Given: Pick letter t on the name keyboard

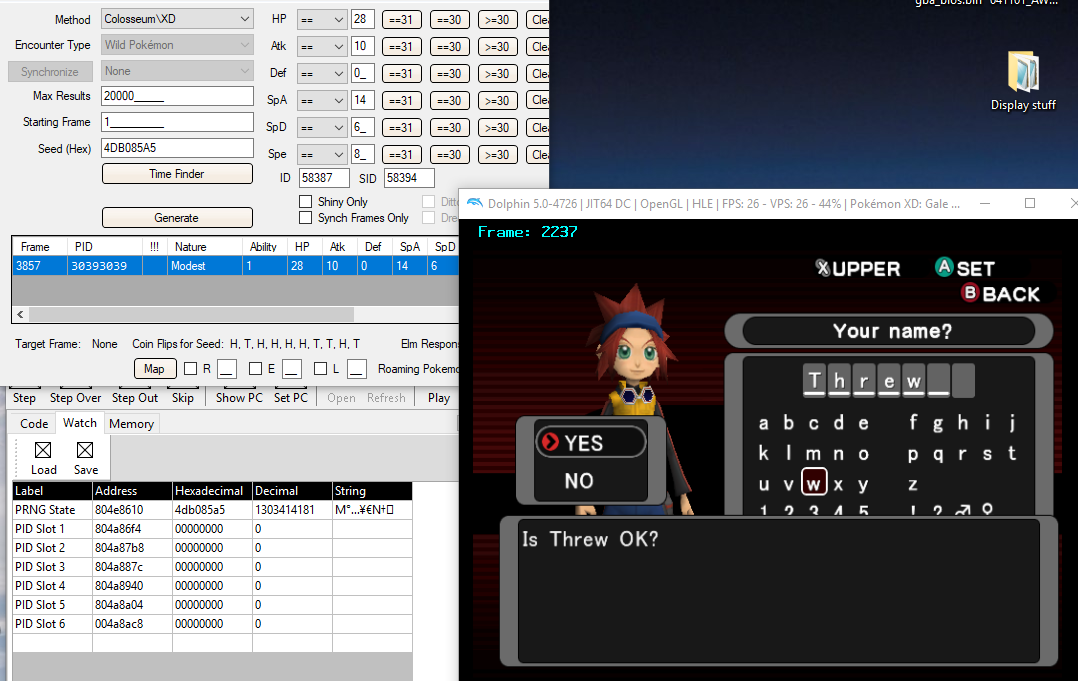Looking at the screenshot, I should point(1012,453).
